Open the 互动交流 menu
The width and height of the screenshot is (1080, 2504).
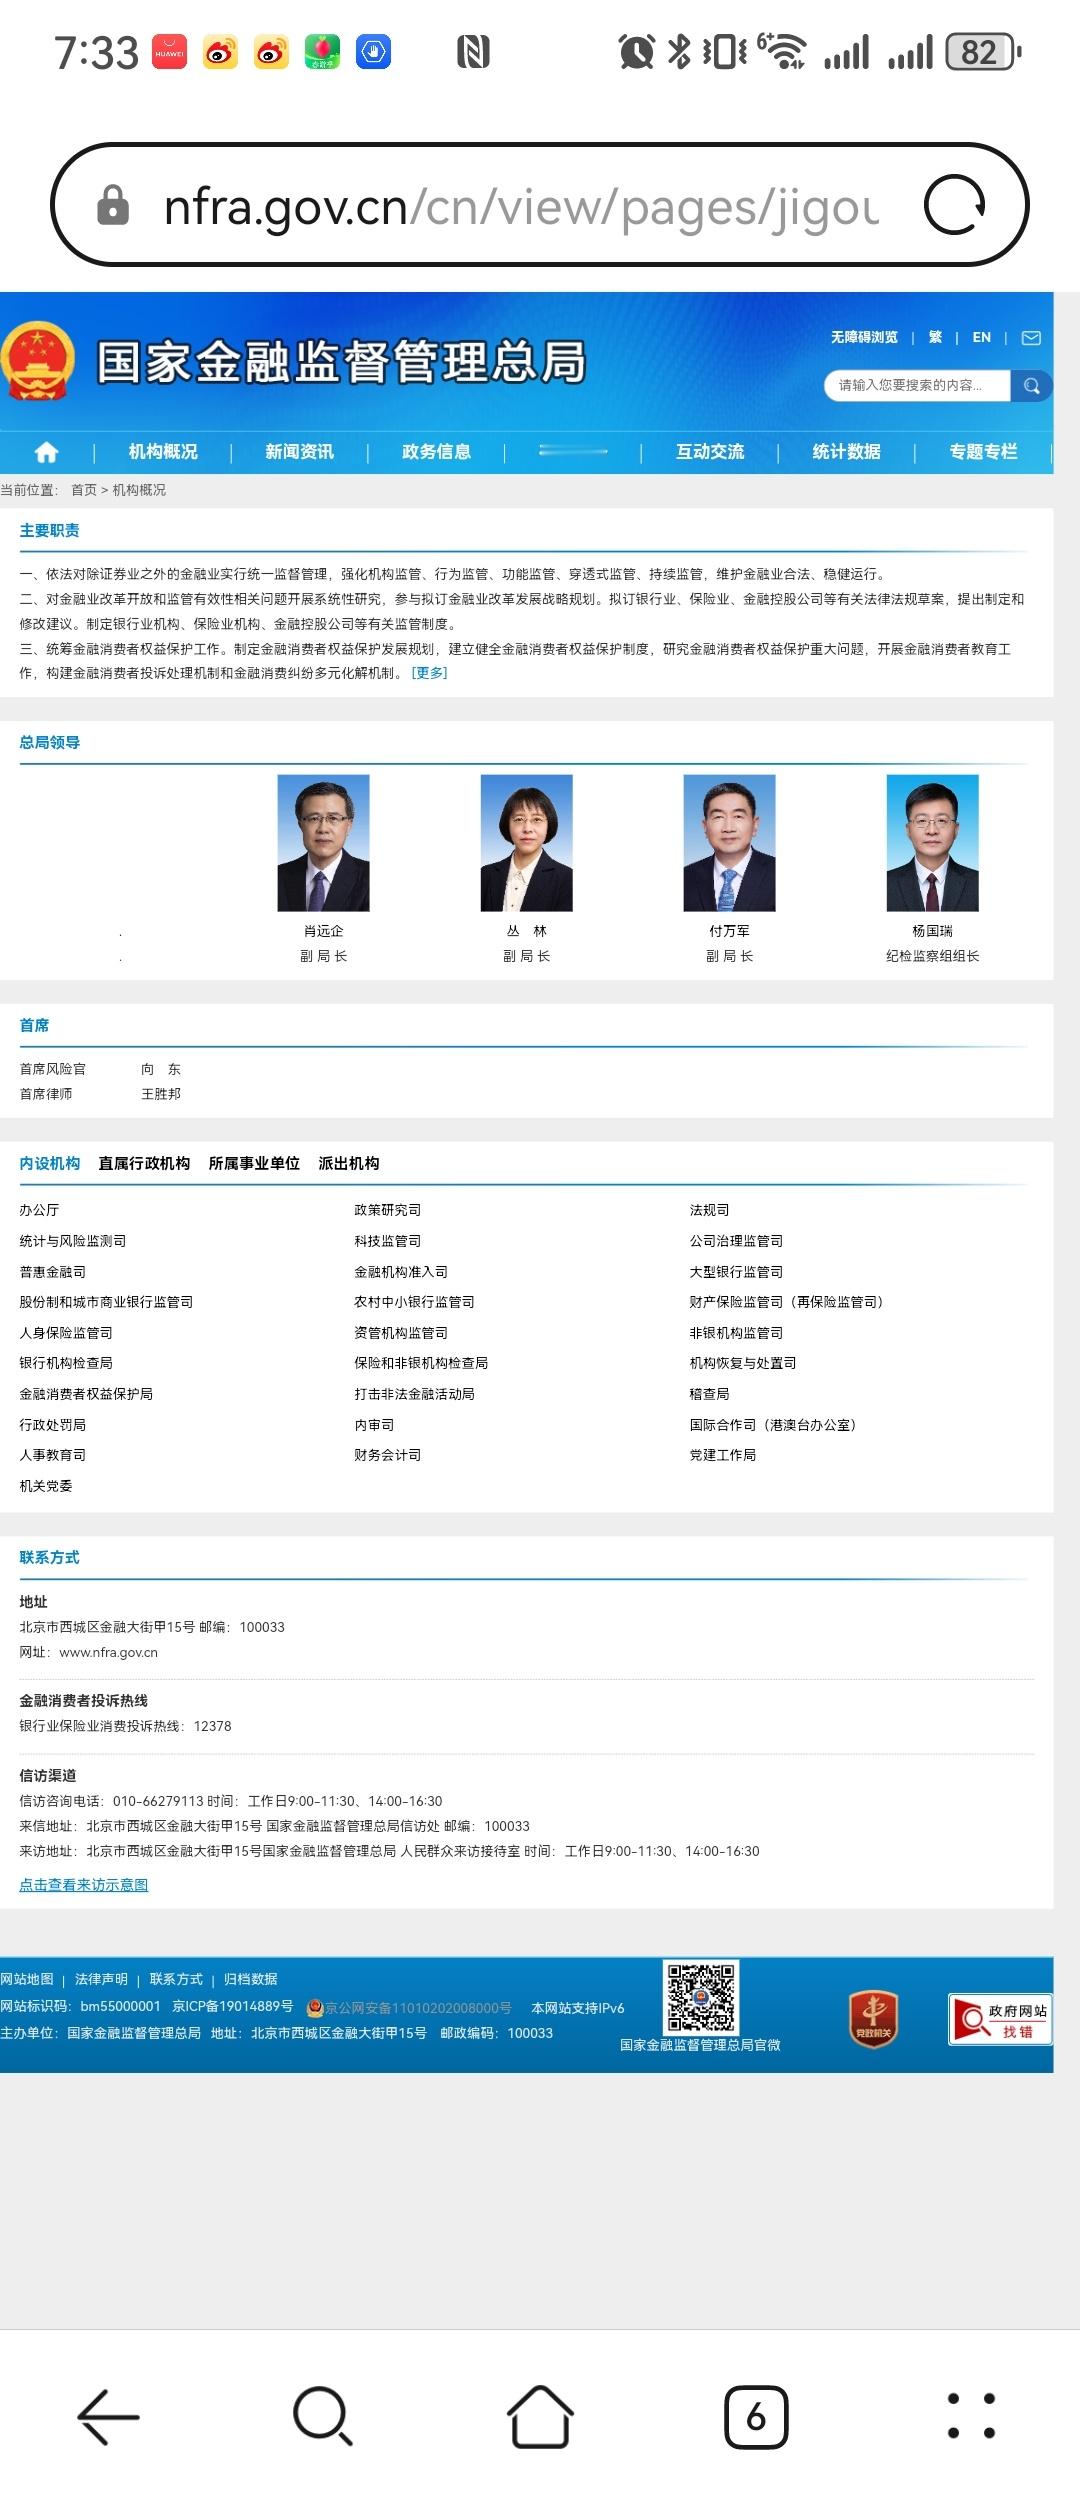pos(710,452)
